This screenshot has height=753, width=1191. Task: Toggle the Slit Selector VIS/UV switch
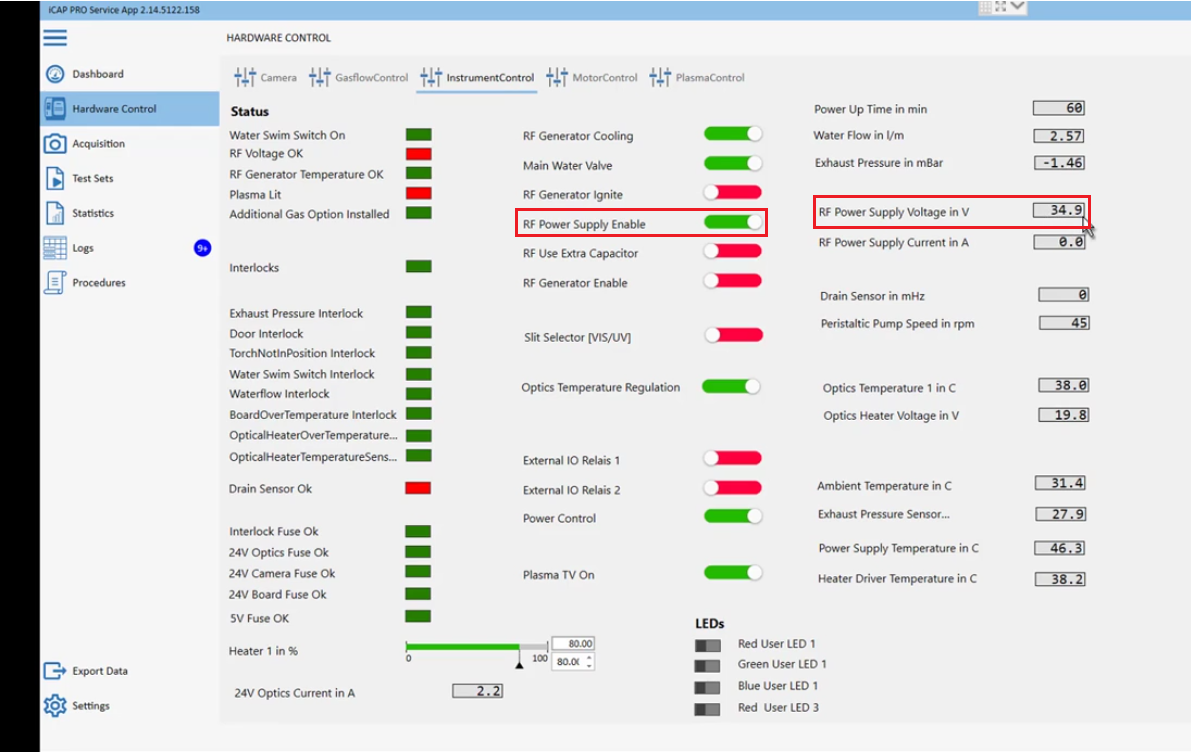(733, 335)
